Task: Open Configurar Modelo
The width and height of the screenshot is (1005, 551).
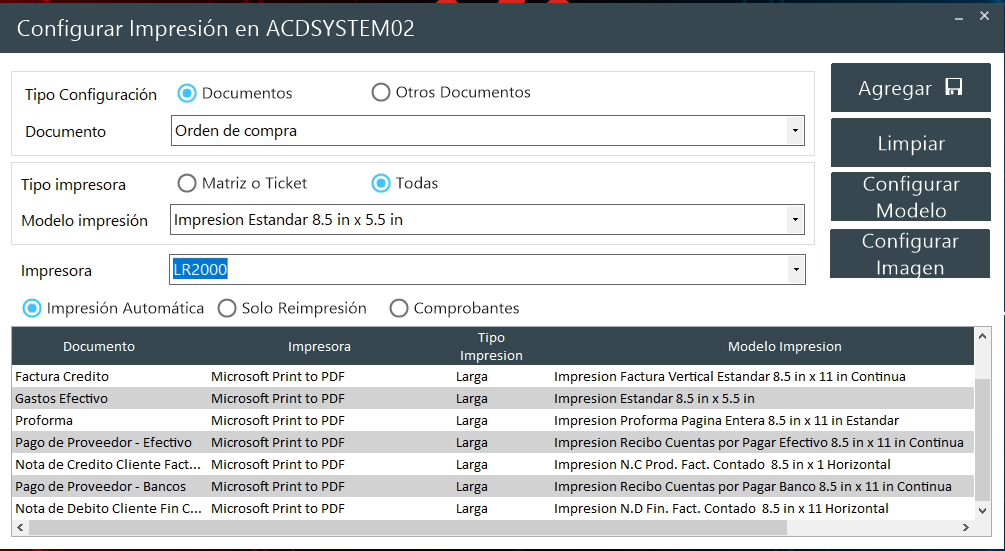Action: [x=910, y=197]
